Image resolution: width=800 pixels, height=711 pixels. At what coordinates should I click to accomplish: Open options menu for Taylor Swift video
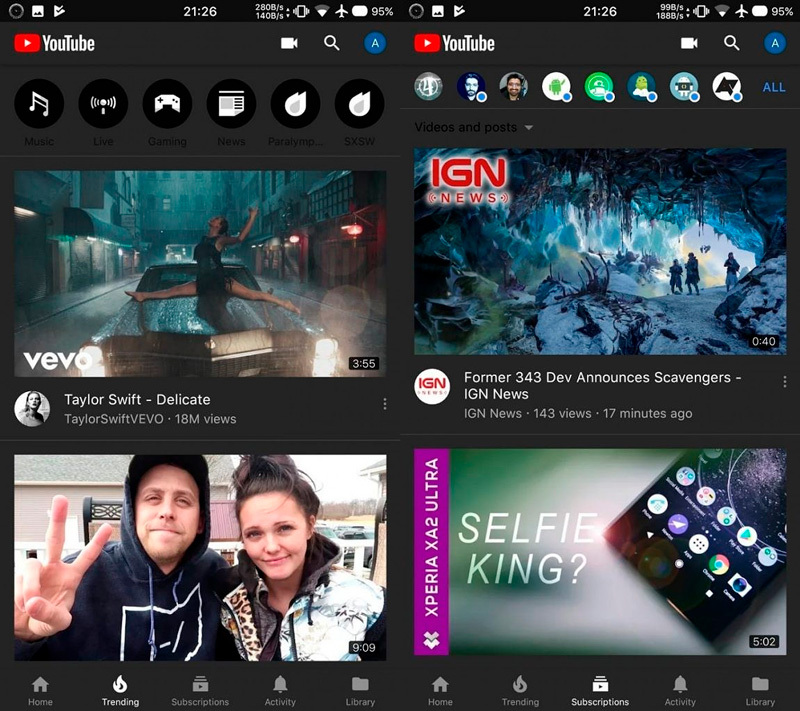[x=385, y=403]
